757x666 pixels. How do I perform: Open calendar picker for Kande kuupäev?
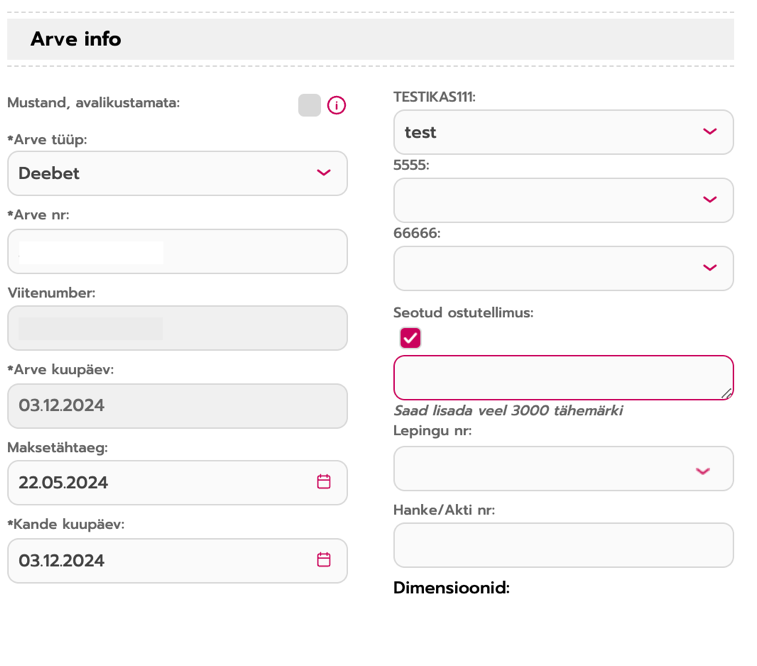pyautogui.click(x=323, y=560)
